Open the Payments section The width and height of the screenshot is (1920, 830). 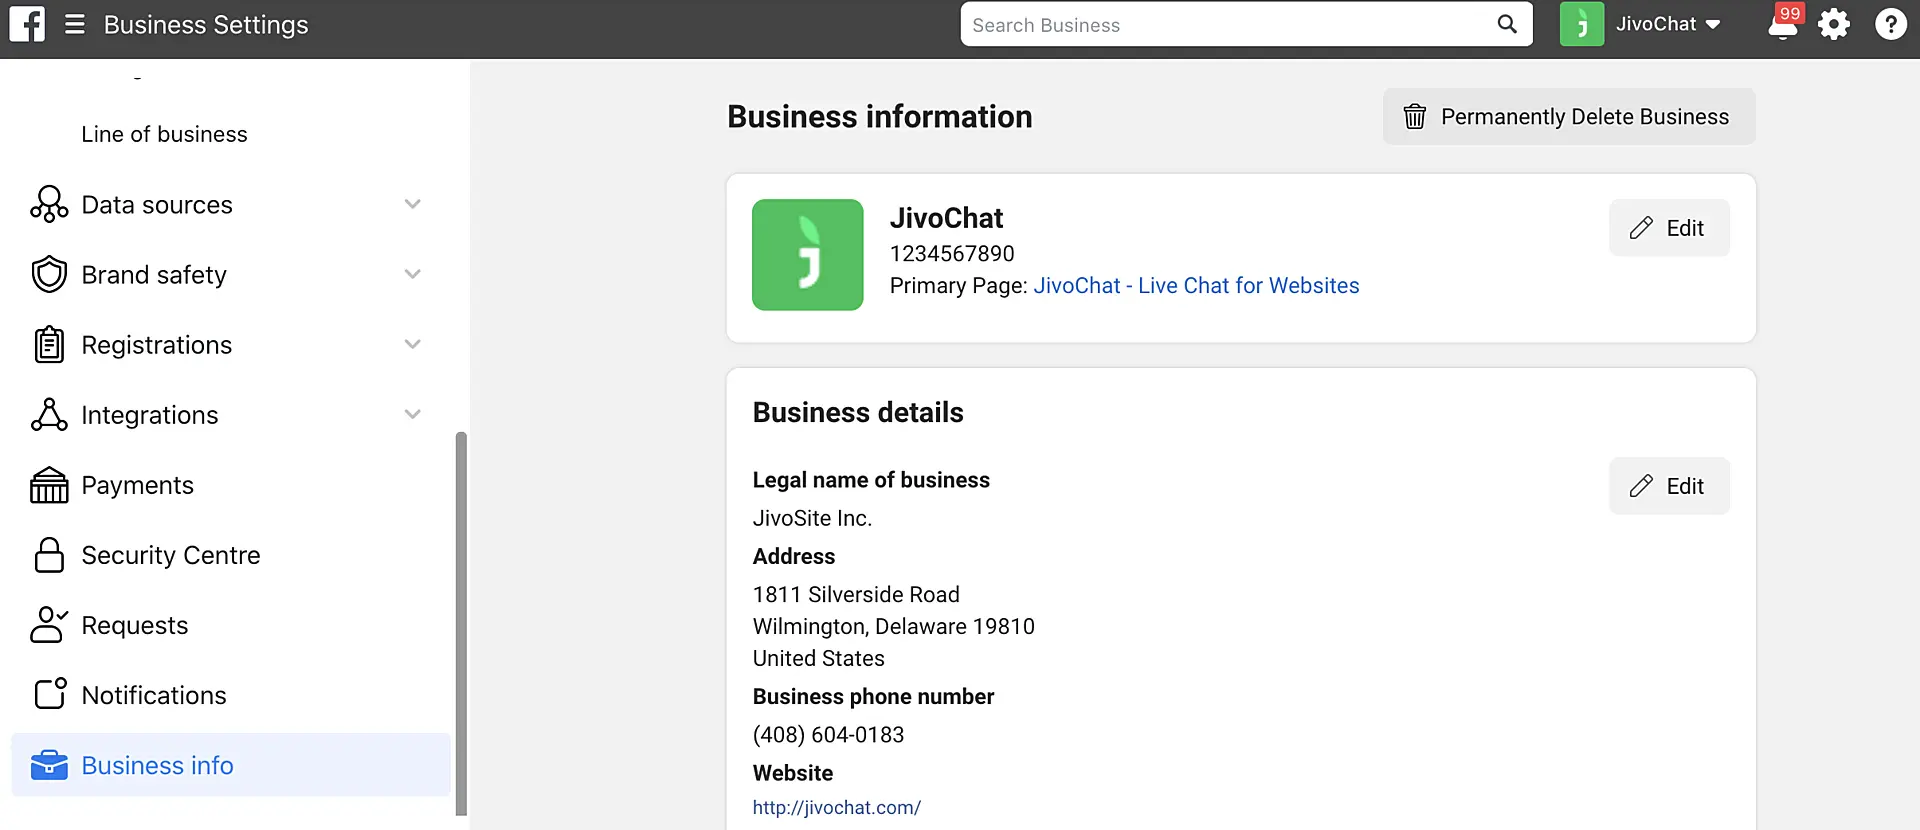[x=137, y=485]
